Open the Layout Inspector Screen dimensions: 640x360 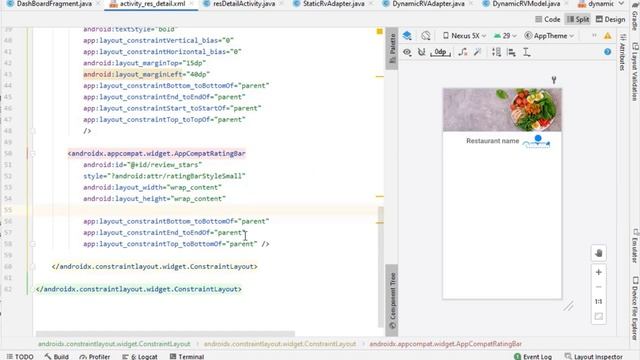(593, 356)
